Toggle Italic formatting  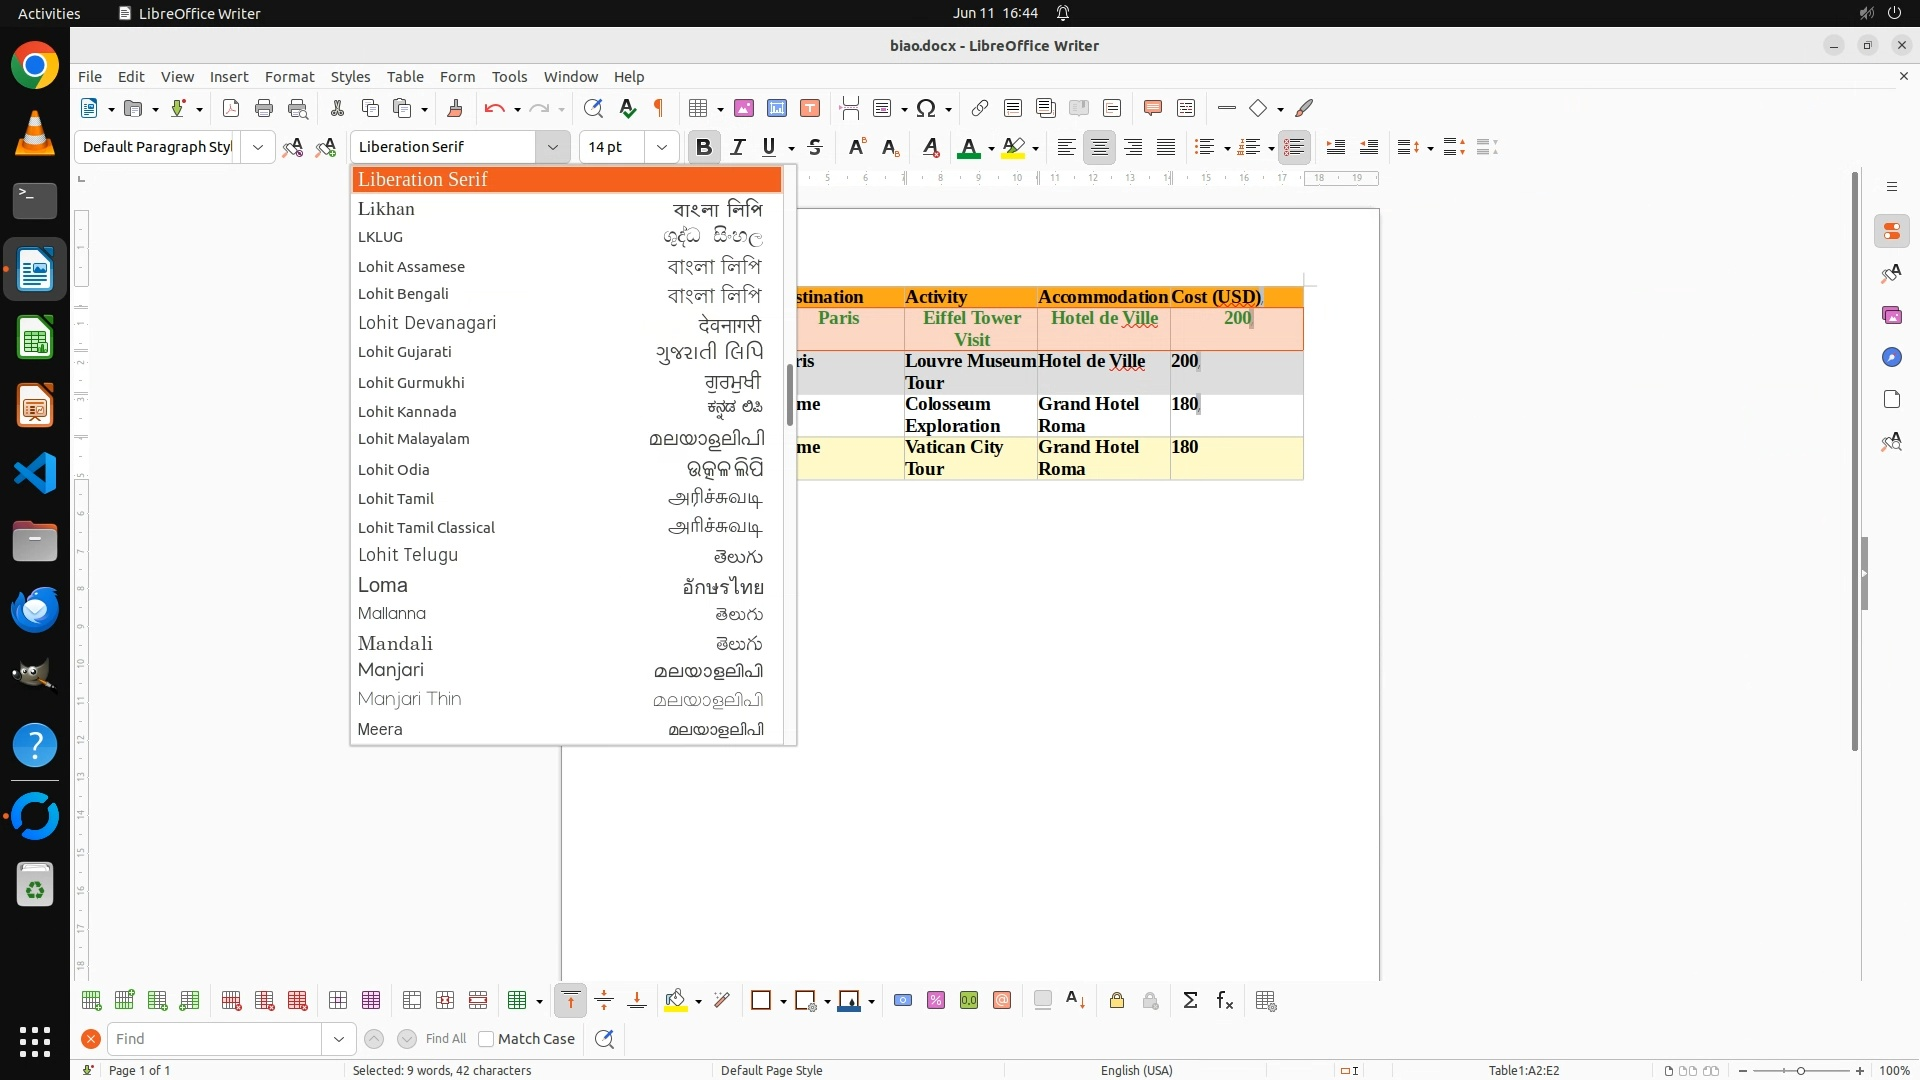pos(737,147)
